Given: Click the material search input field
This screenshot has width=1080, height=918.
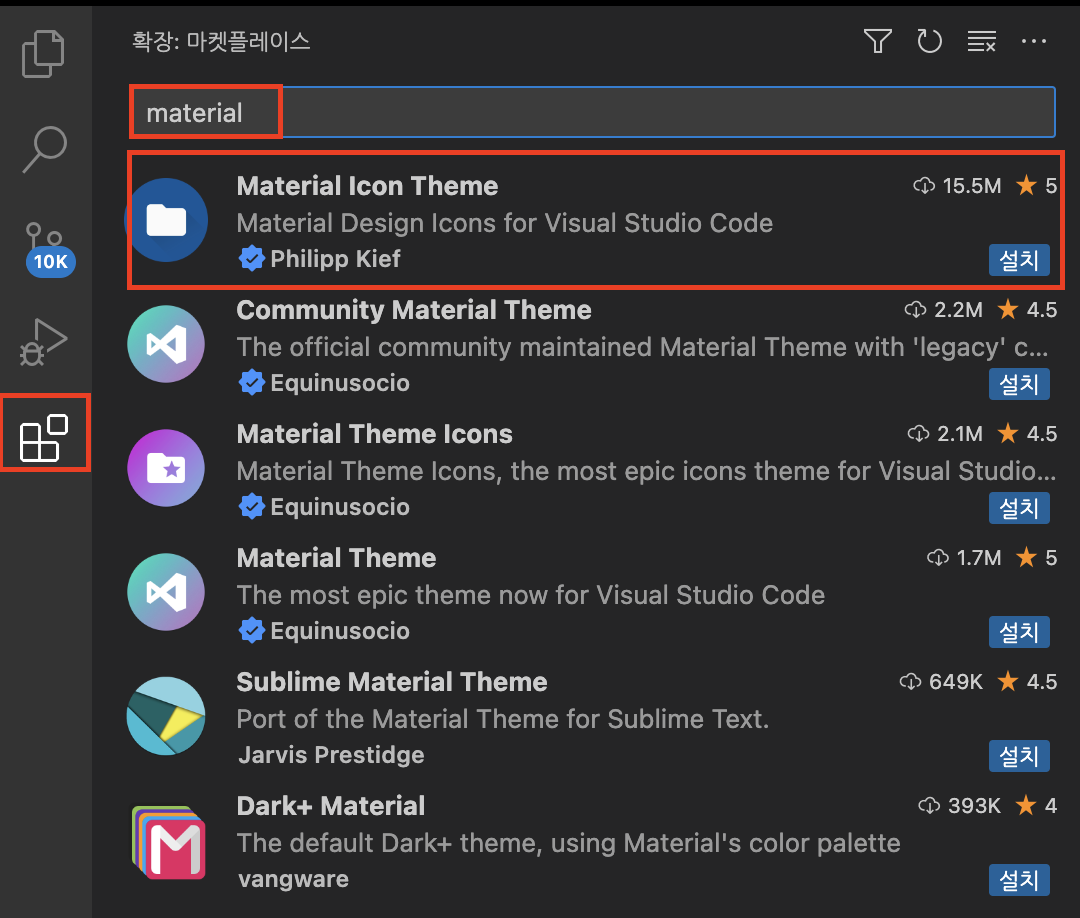Looking at the screenshot, I should (x=593, y=112).
